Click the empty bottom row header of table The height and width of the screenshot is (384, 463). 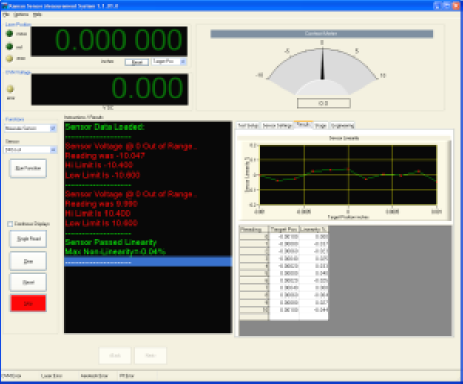254,317
